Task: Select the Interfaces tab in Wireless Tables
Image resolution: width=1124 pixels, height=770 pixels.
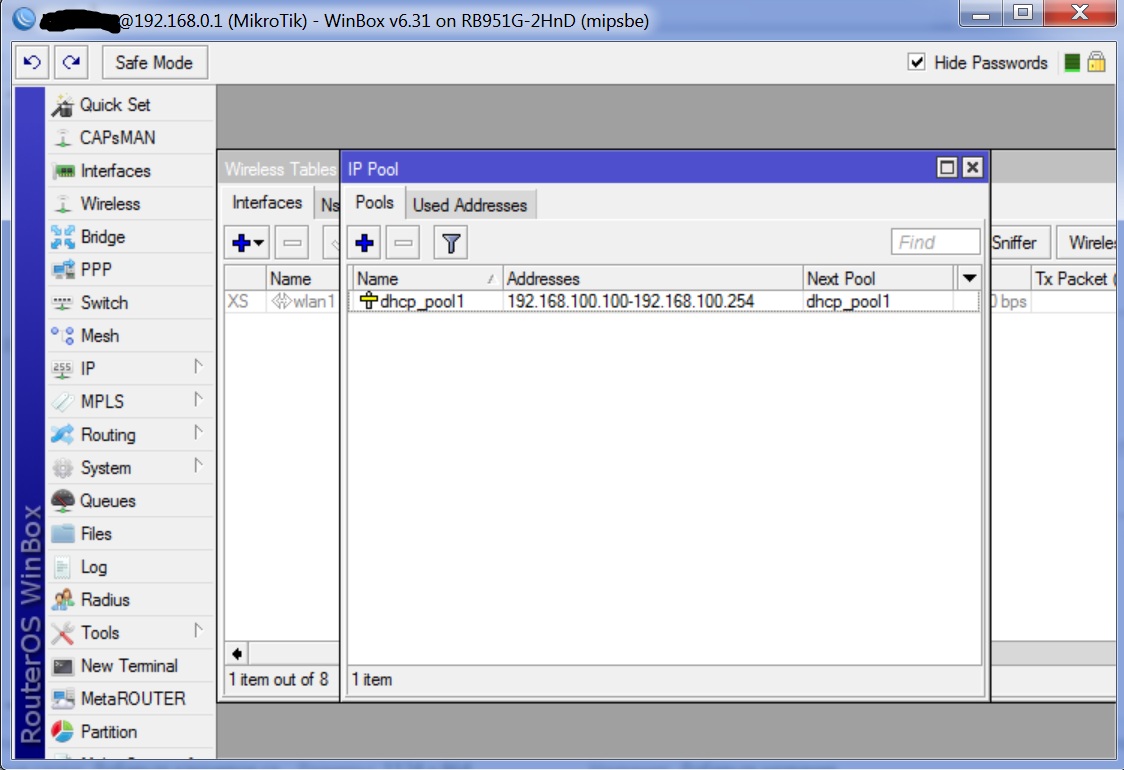Action: coord(267,203)
